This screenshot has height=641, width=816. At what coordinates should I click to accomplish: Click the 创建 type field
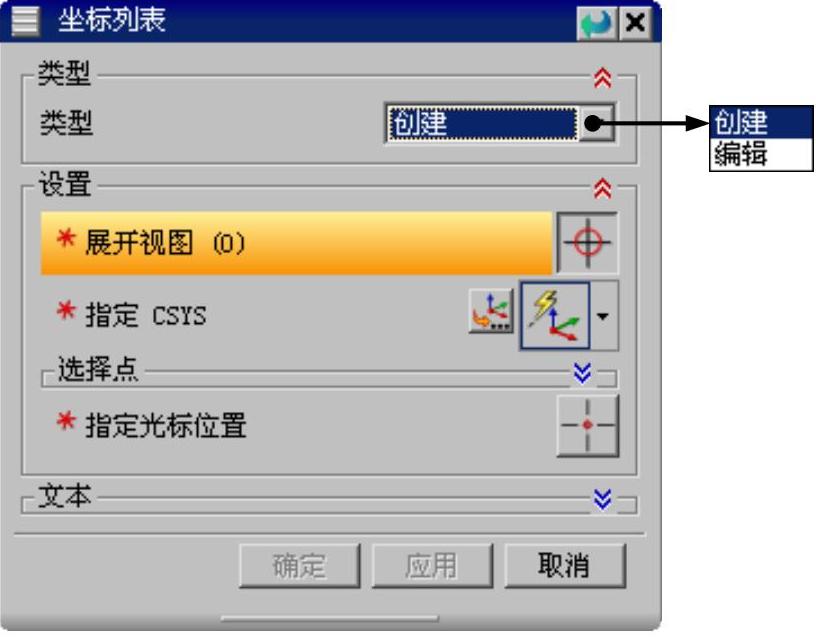click(x=482, y=123)
